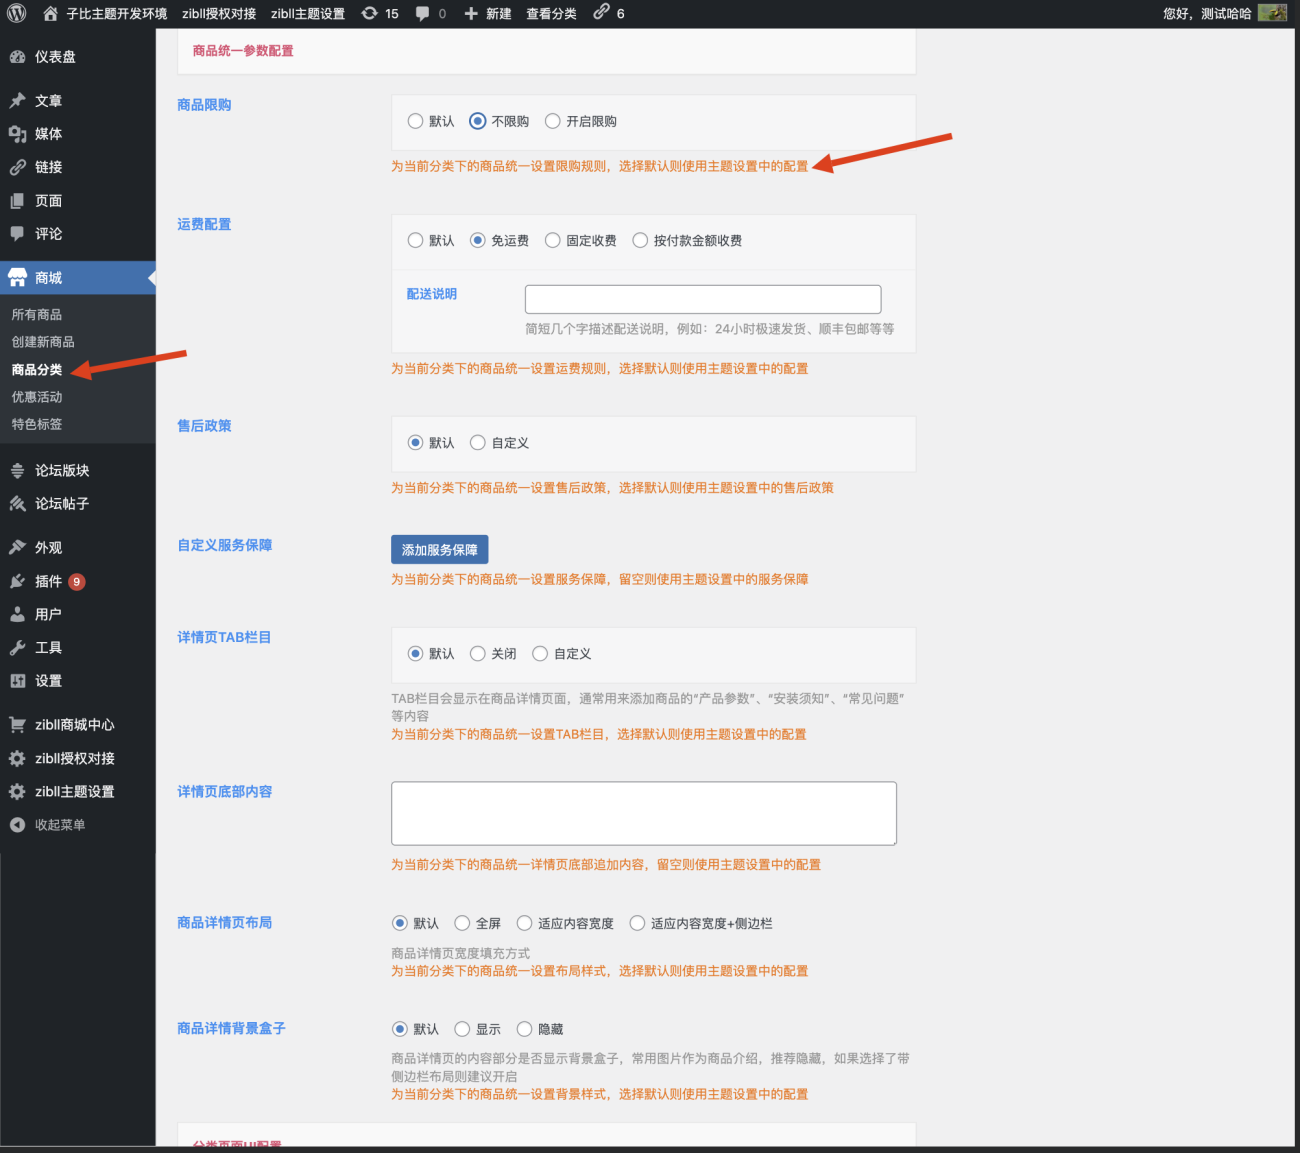Open 子比主题开发环境 site link
The image size is (1300, 1153).
click(117, 14)
